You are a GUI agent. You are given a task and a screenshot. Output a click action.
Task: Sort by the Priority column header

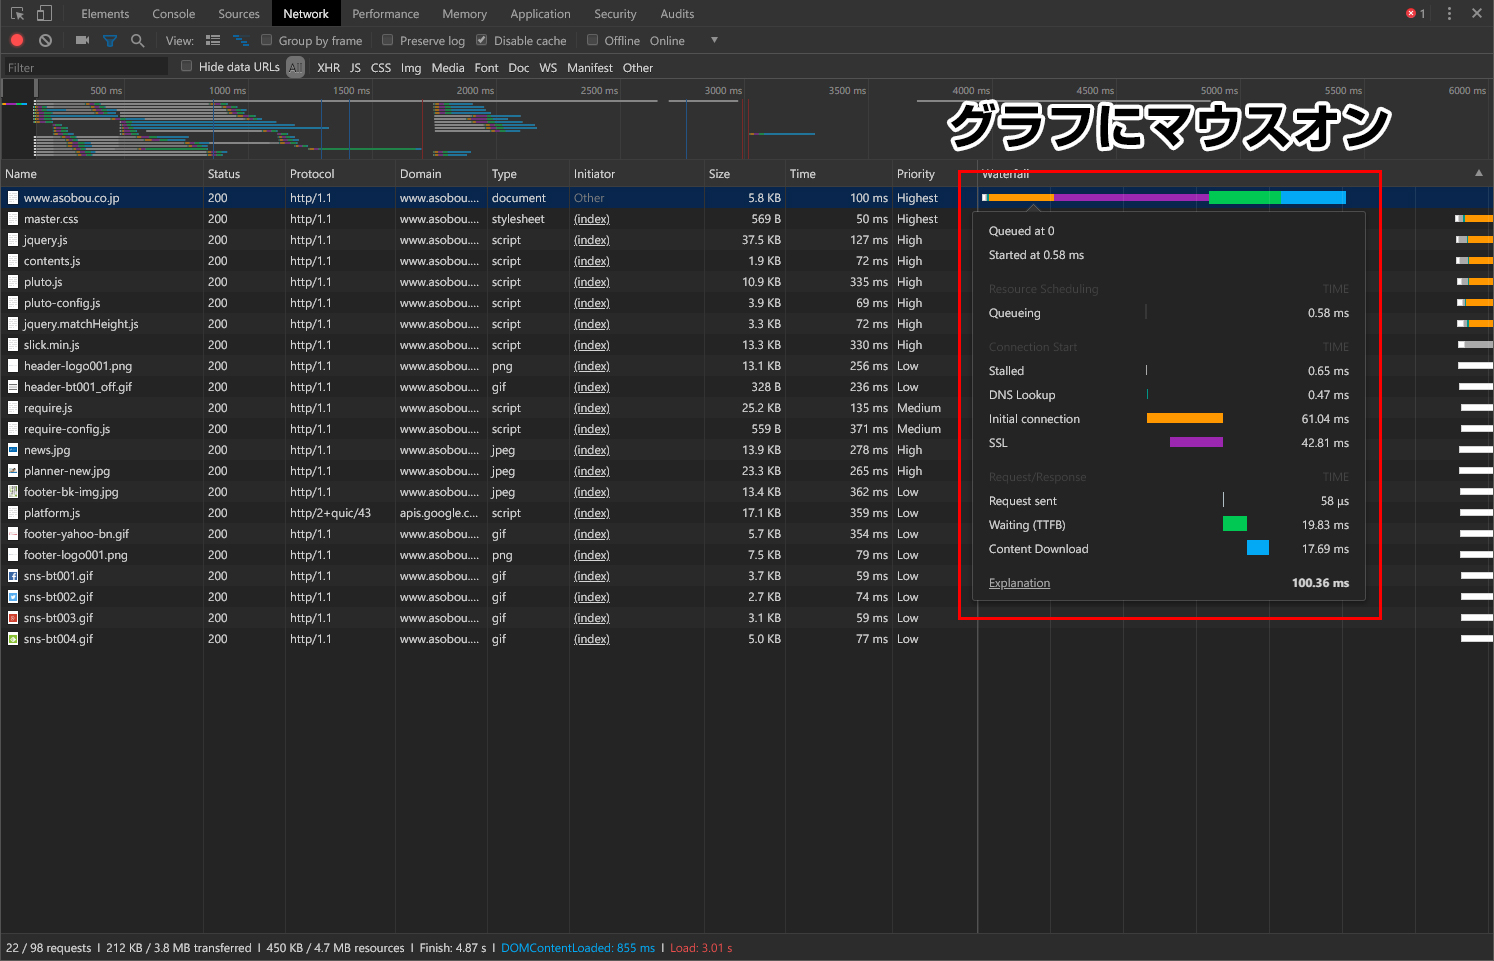point(934,174)
